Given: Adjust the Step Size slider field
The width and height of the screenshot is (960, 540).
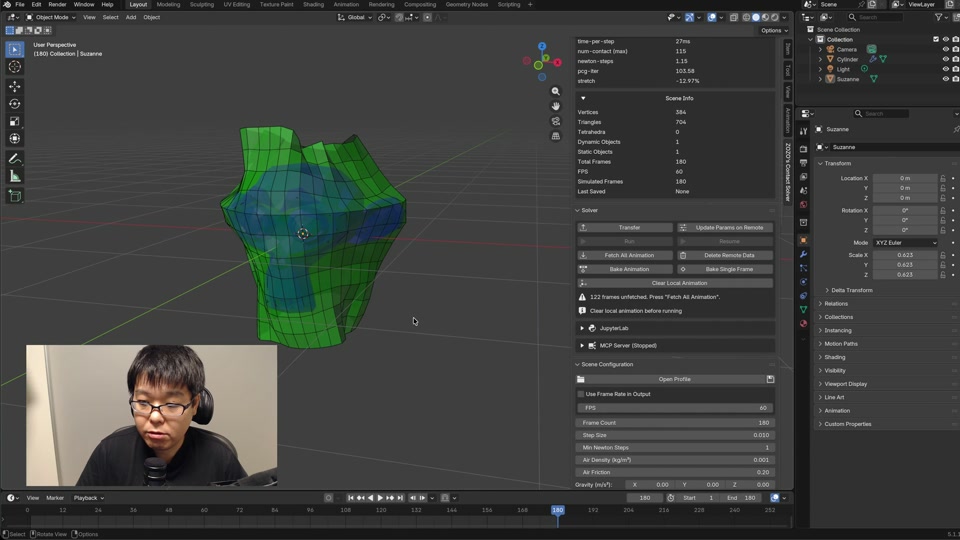Looking at the screenshot, I should coord(675,435).
